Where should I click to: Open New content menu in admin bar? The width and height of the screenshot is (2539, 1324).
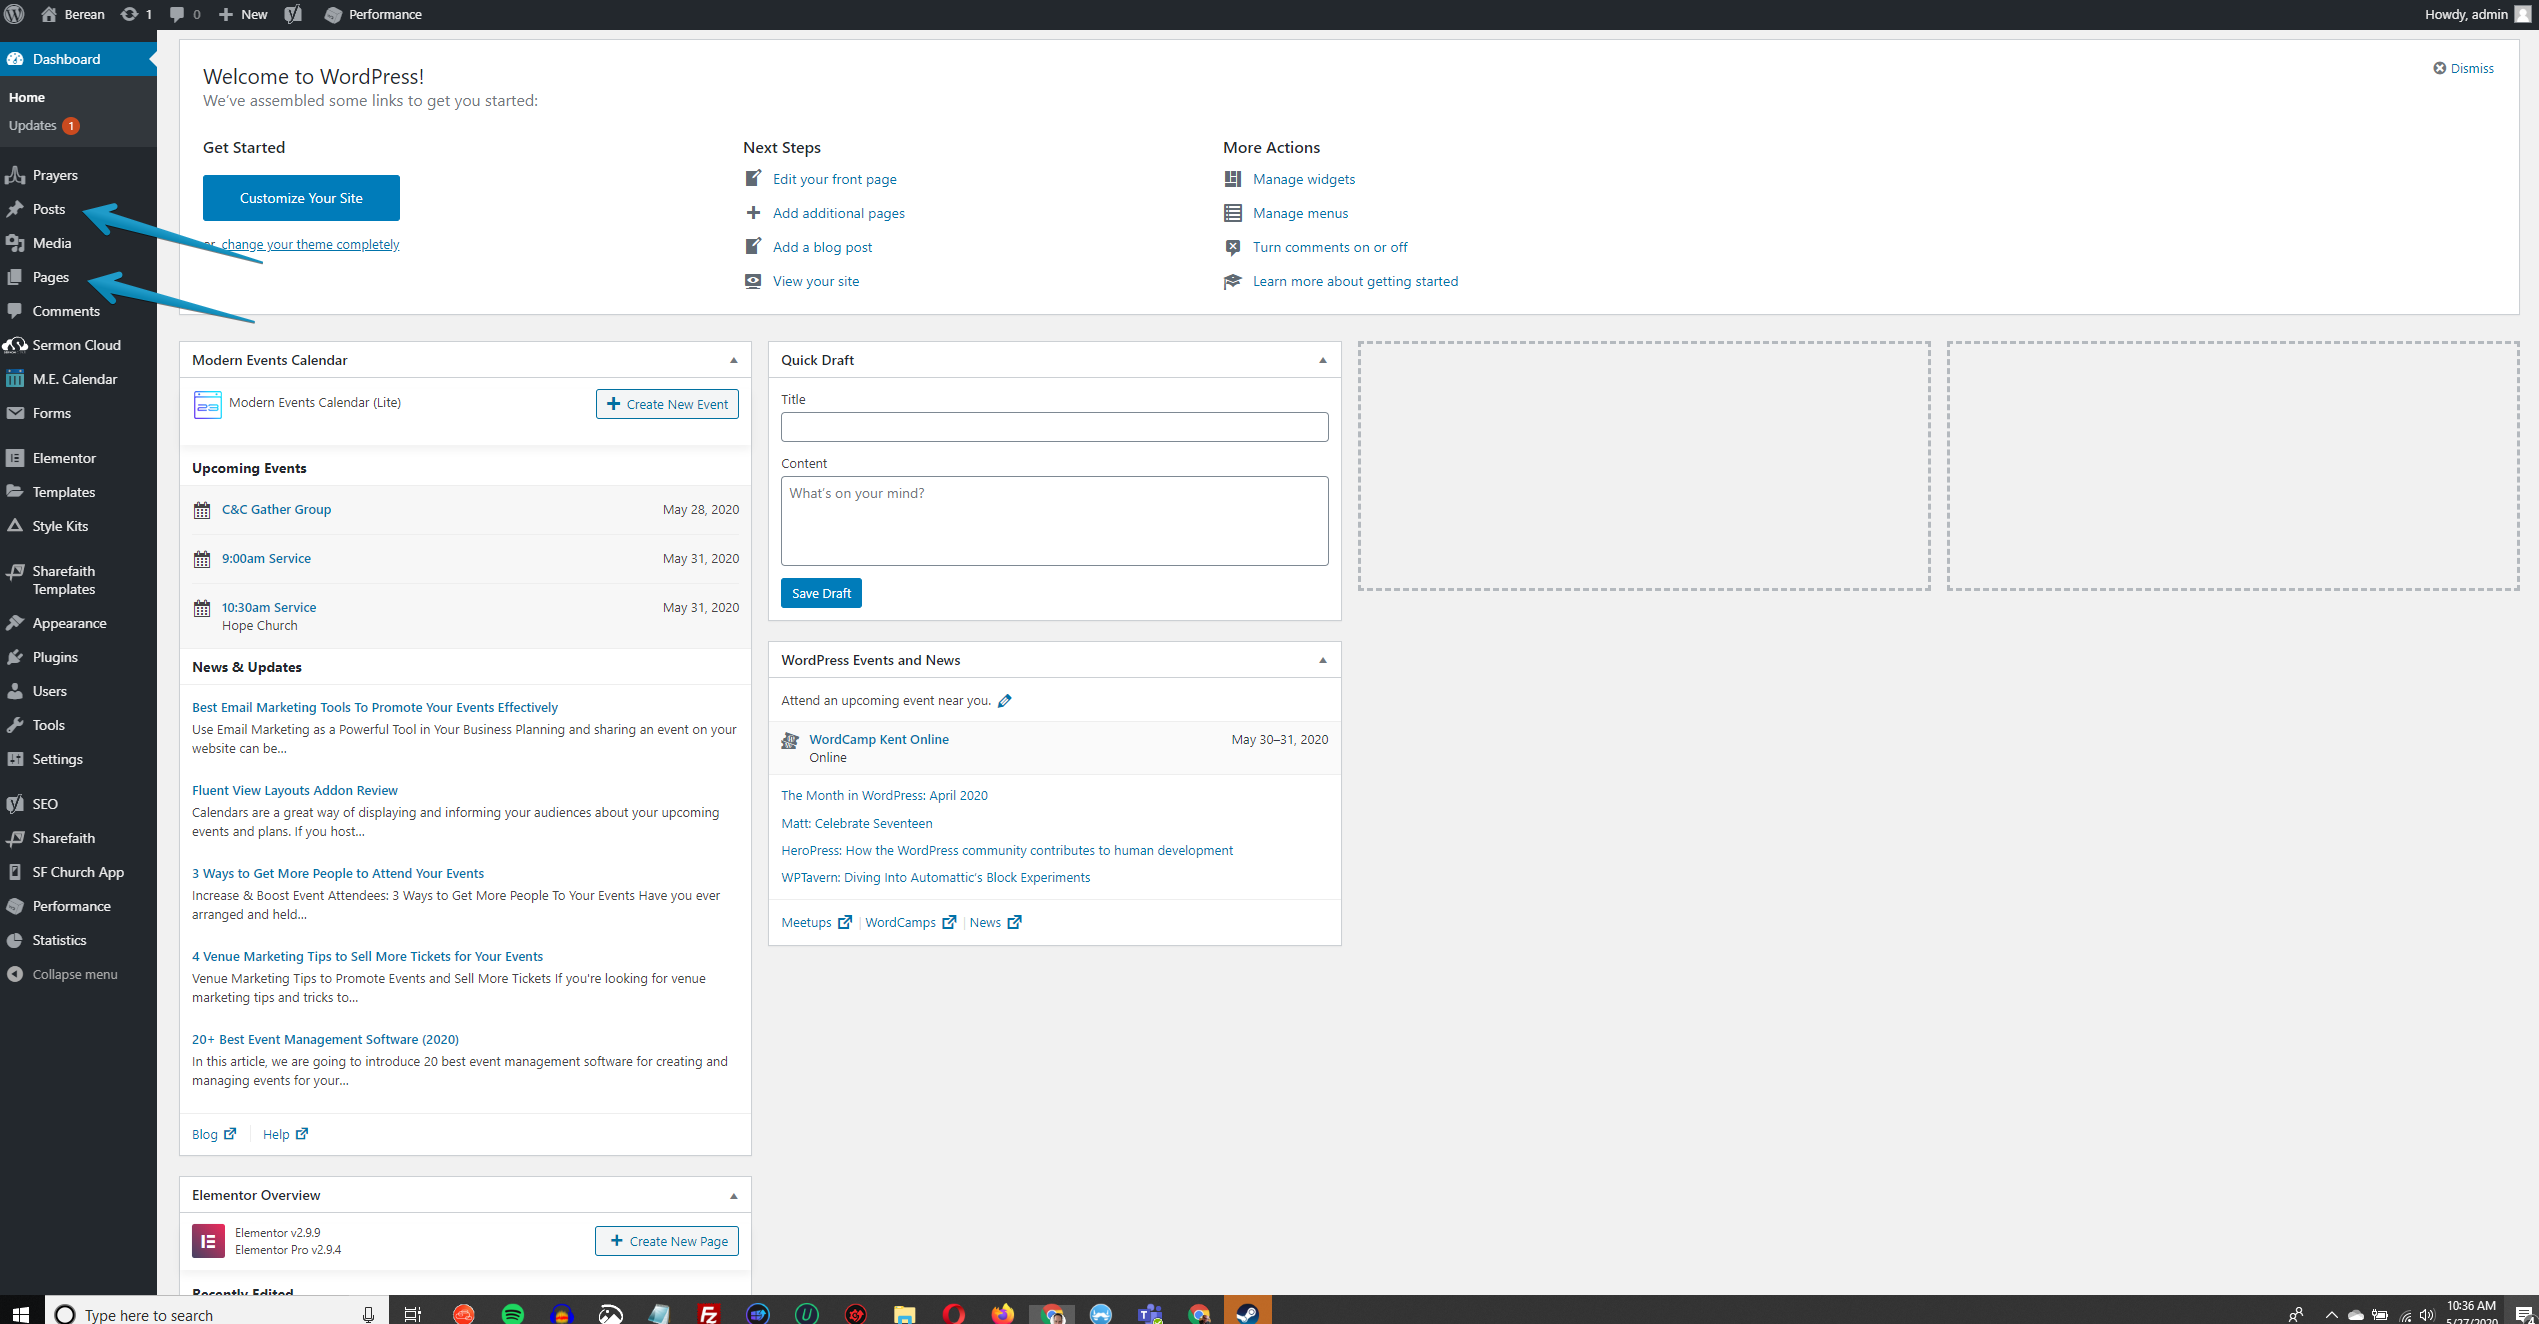243,14
